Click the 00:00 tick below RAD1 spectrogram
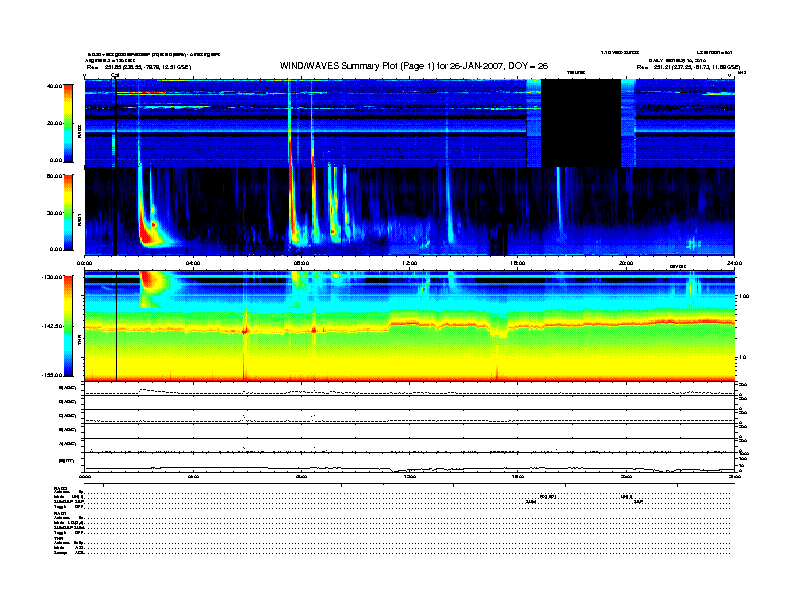The height and width of the screenshot is (612, 792). tap(84, 263)
